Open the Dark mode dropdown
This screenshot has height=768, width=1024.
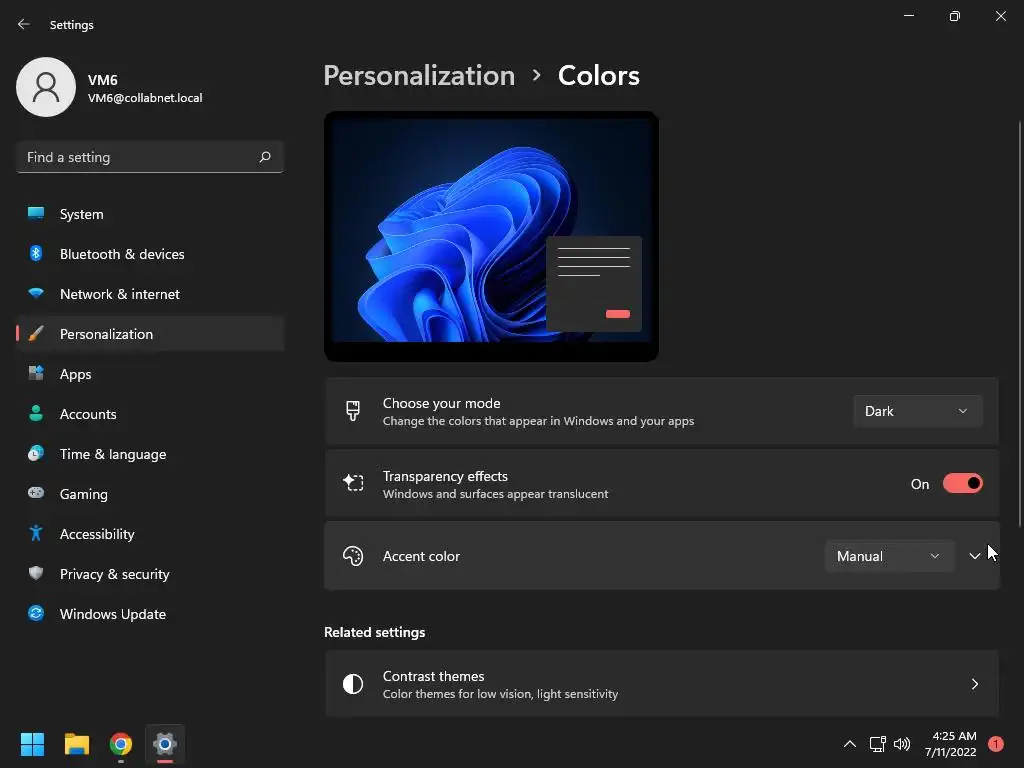click(x=918, y=411)
